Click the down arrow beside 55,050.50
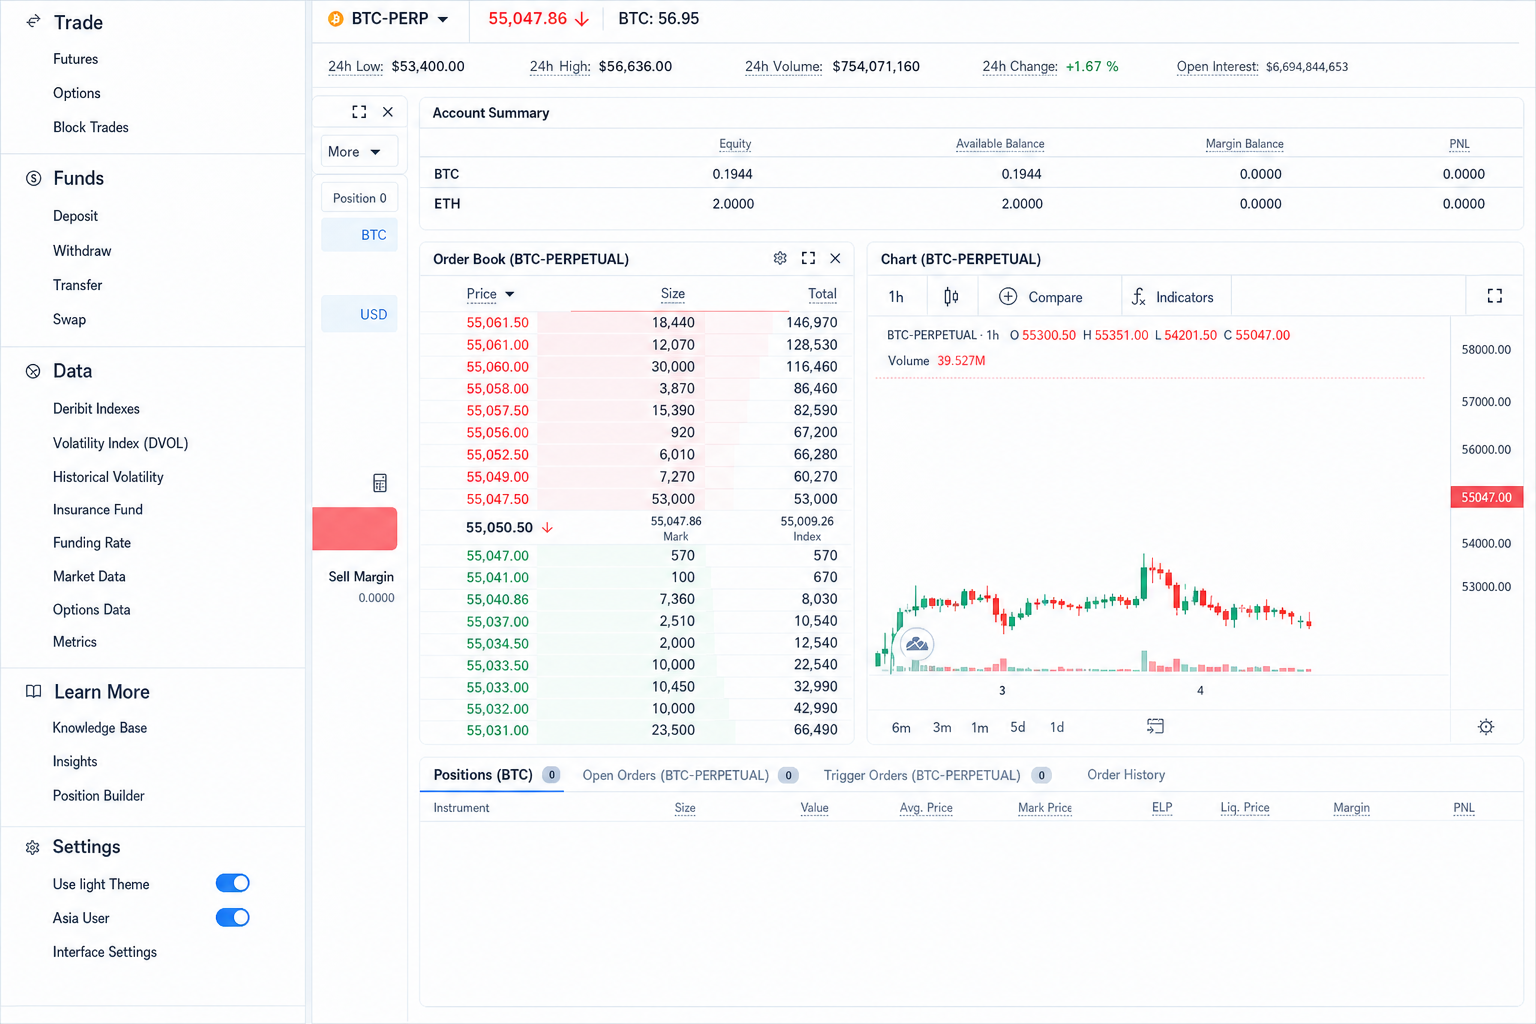The width and height of the screenshot is (1536, 1024). (547, 527)
